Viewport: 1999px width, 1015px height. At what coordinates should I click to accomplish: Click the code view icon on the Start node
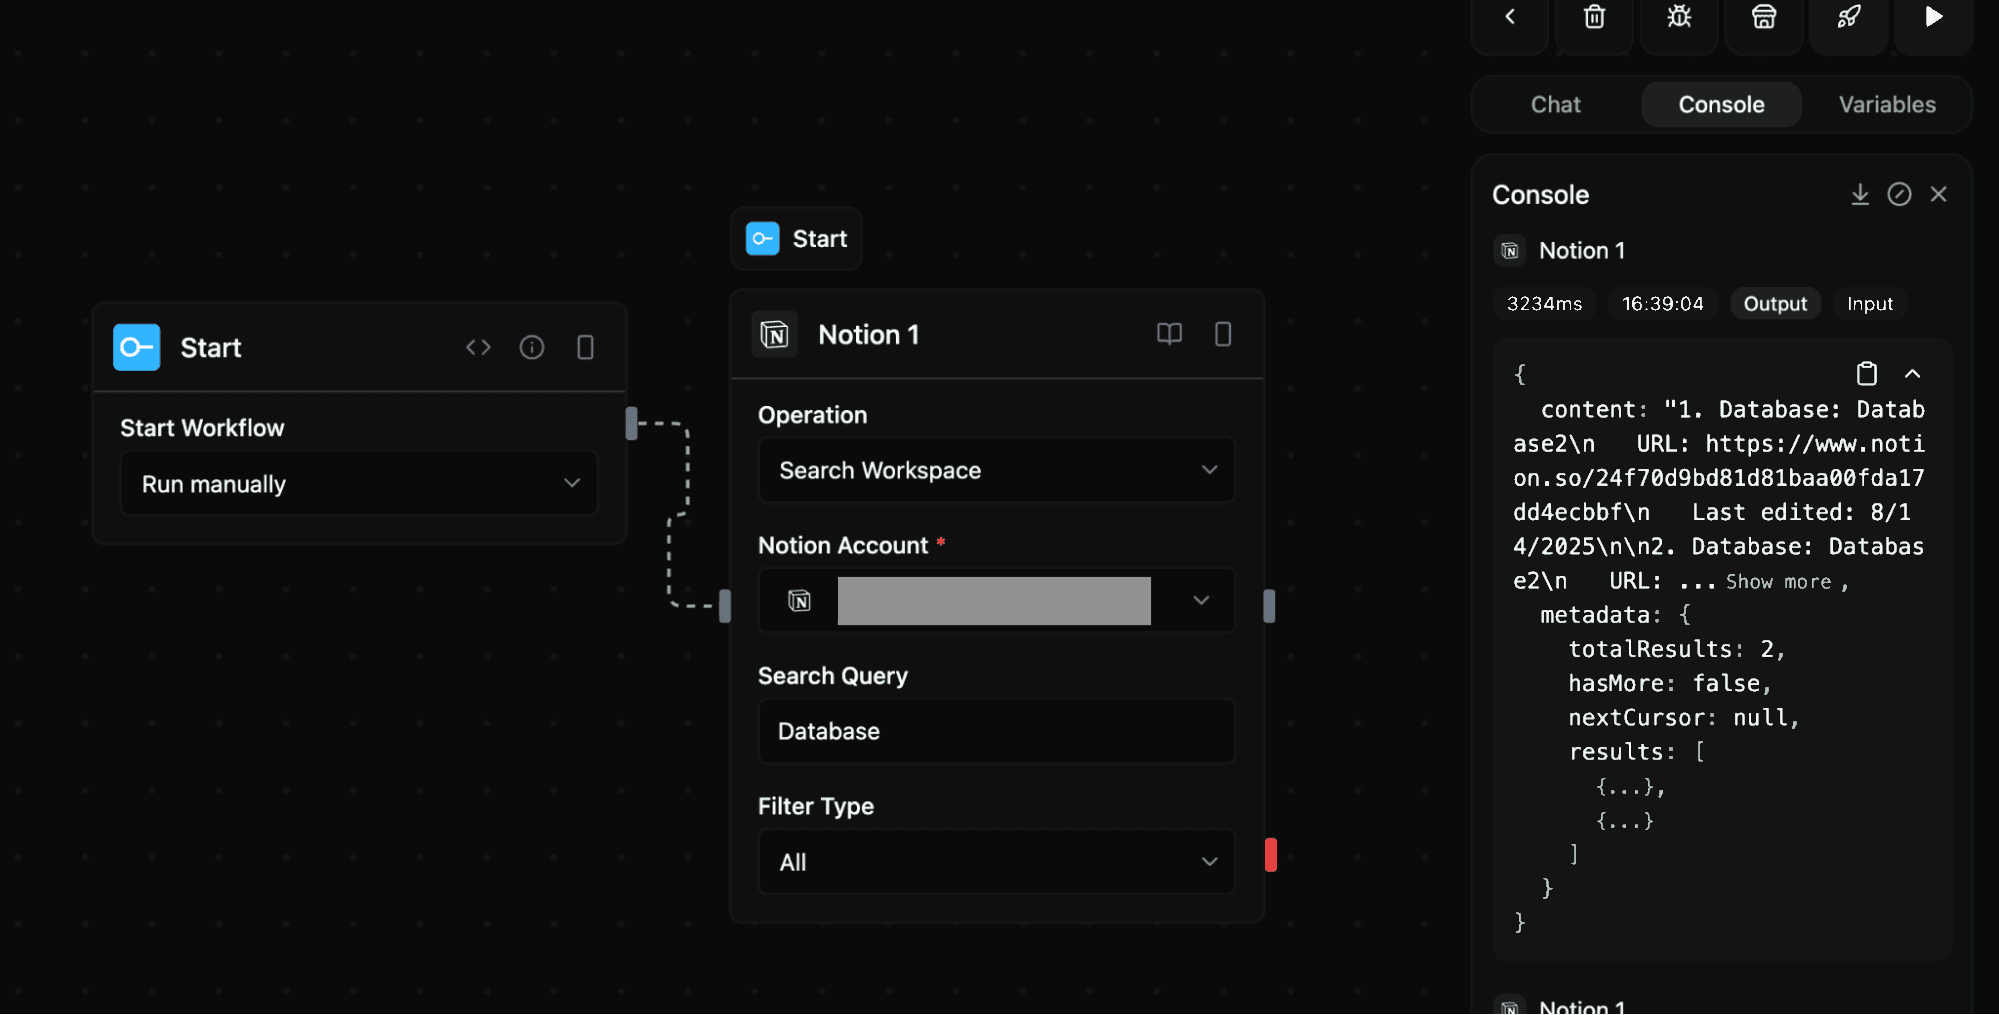click(478, 347)
